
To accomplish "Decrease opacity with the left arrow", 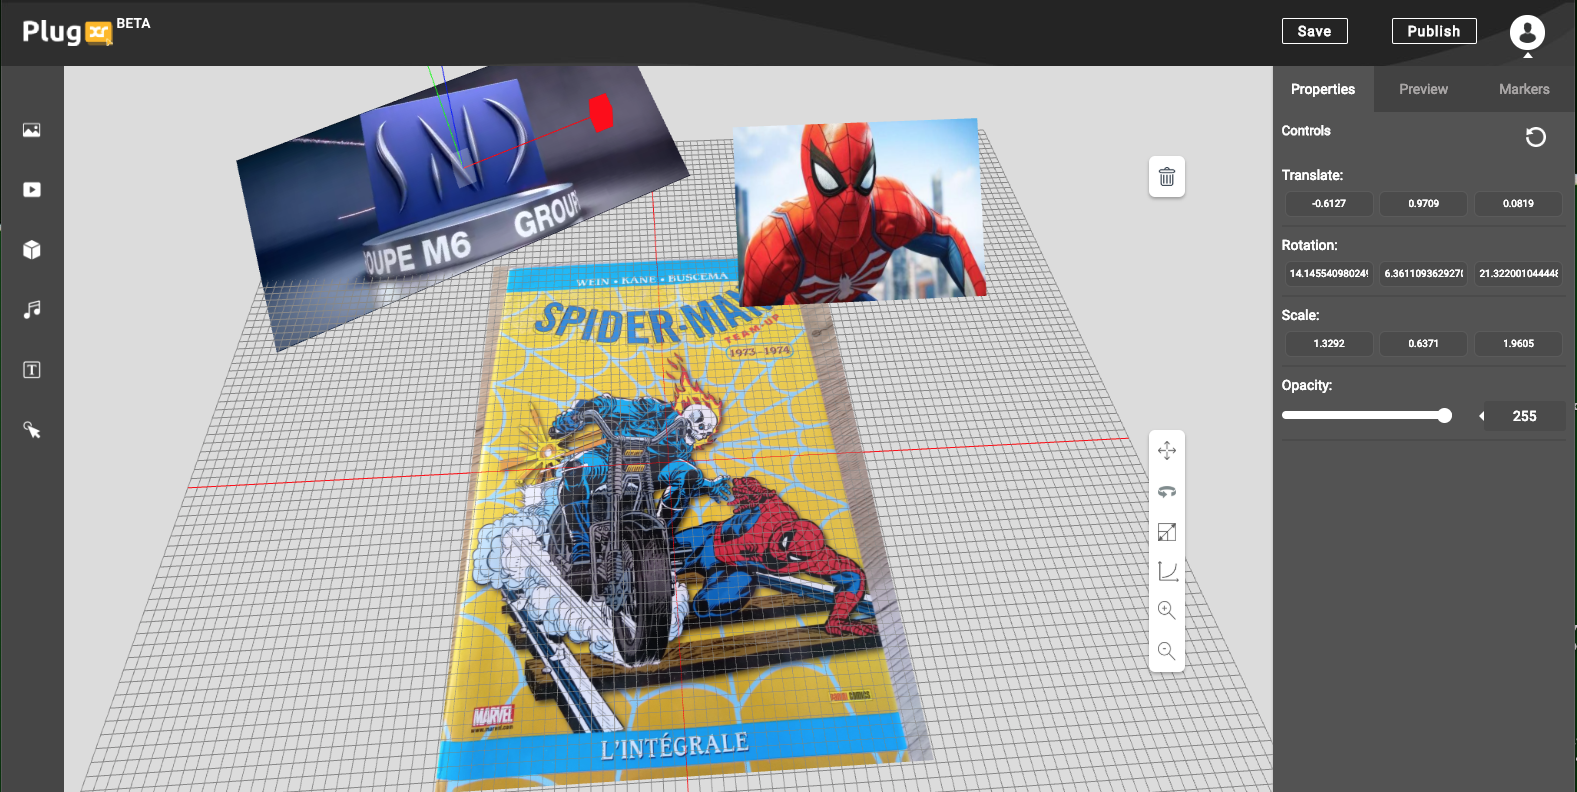I will coord(1481,416).
